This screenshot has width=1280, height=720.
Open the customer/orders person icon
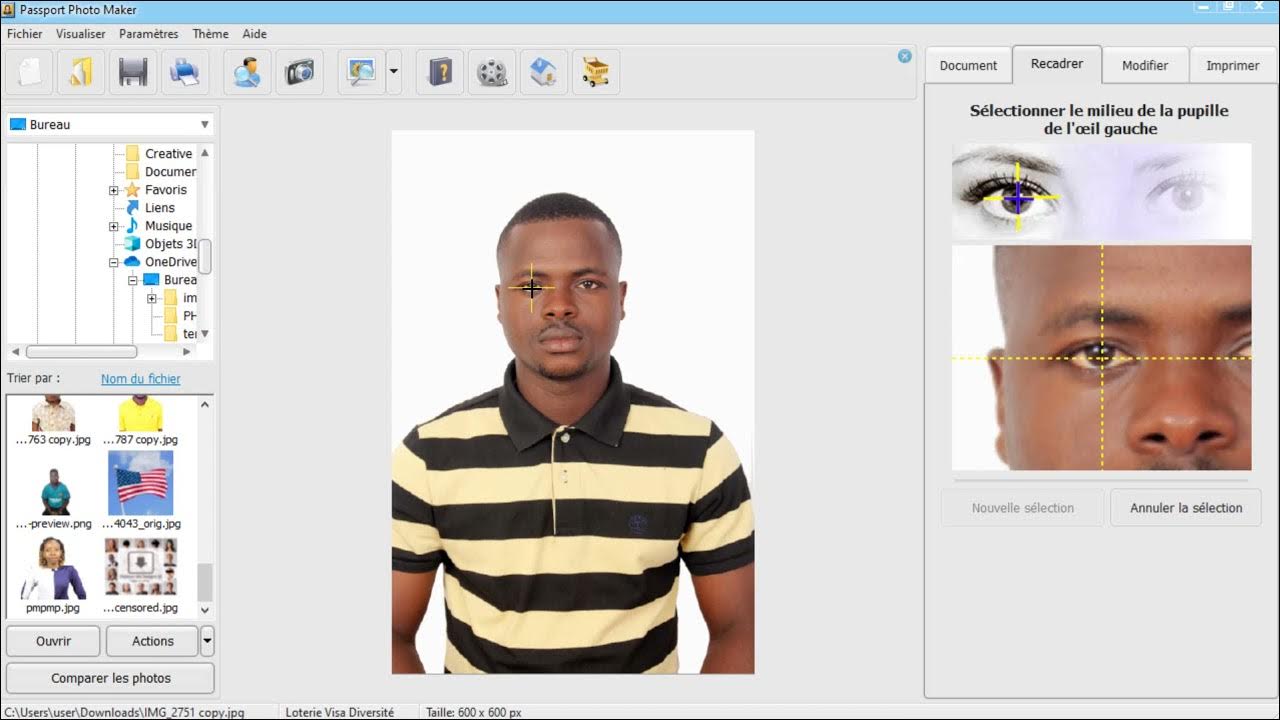pyautogui.click(x=247, y=72)
